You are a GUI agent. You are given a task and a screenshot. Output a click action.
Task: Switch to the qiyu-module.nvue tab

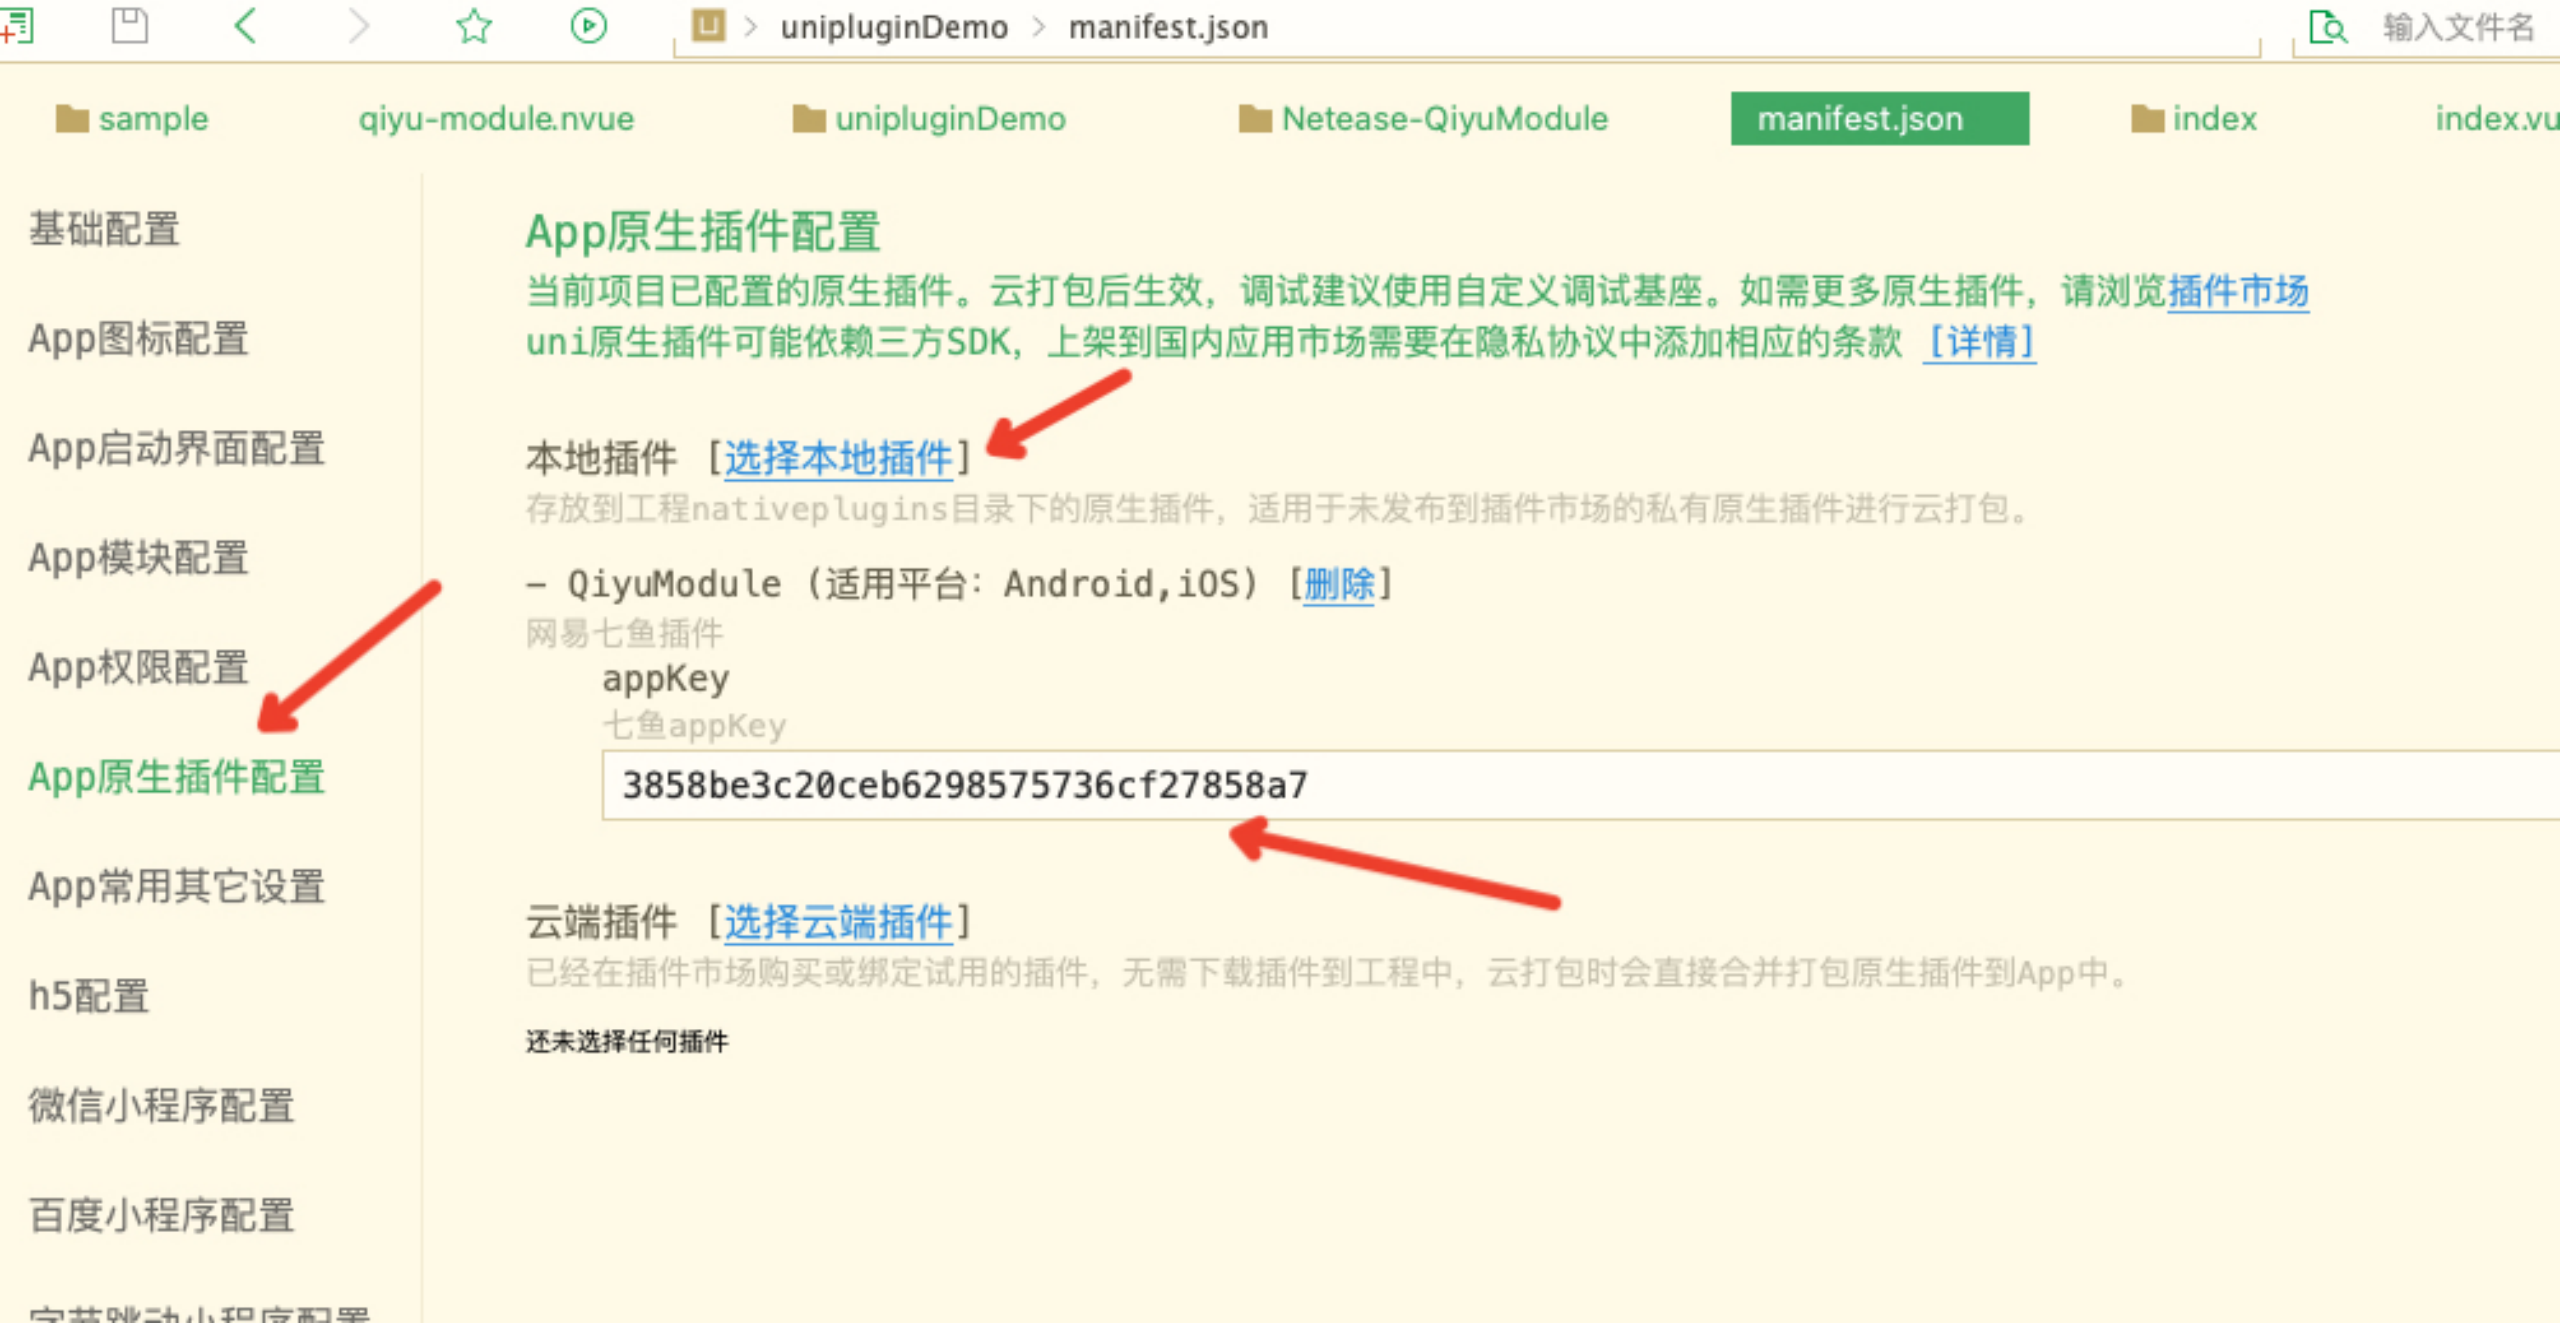click(496, 119)
